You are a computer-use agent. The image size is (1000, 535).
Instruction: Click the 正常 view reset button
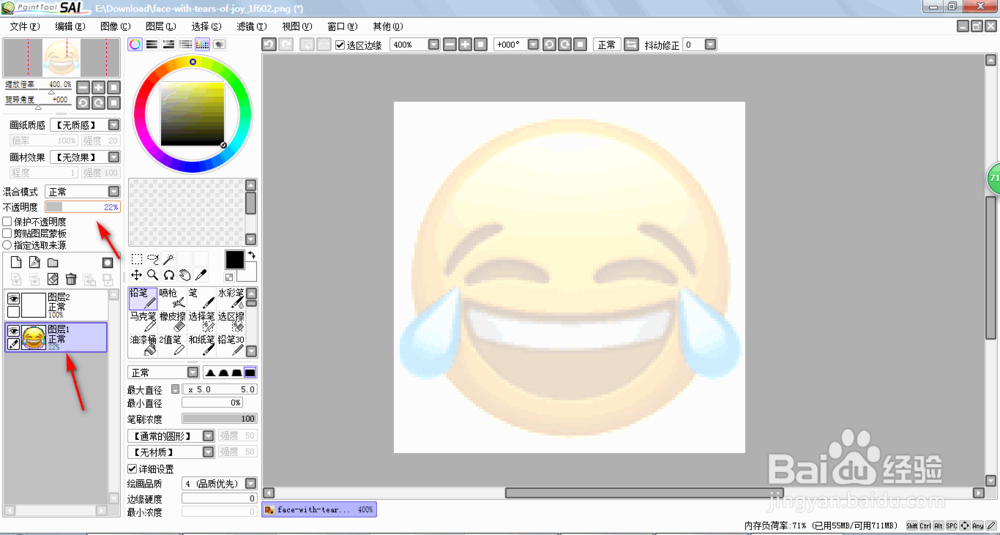pos(607,45)
